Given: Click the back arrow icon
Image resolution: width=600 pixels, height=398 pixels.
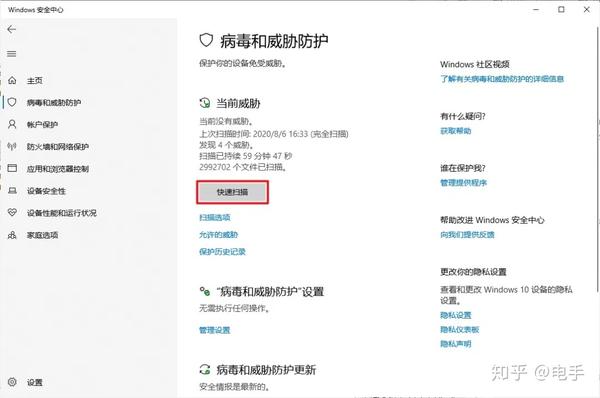Looking at the screenshot, I should [x=12, y=29].
